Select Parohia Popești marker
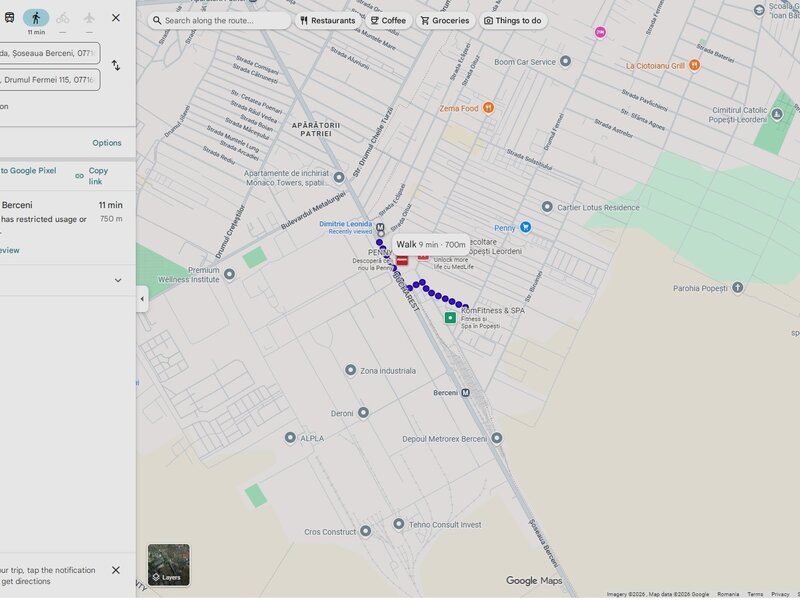This screenshot has height=600, width=800. tap(737, 288)
